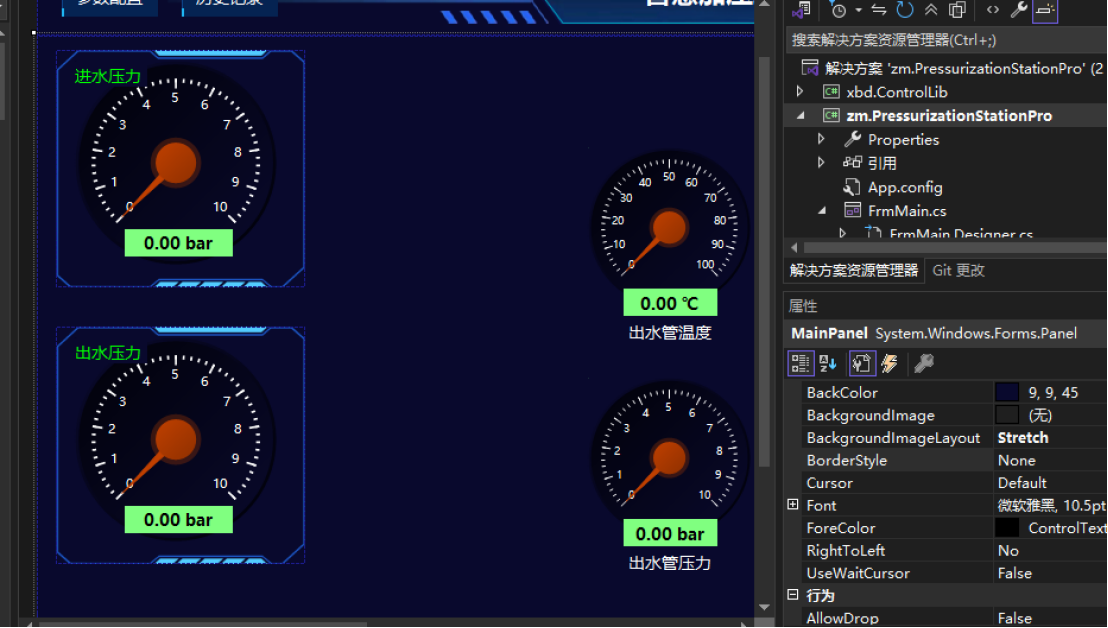The width and height of the screenshot is (1108, 628).
Task: Click the MainPanel object selector
Action: pyautogui.click(x=945, y=333)
